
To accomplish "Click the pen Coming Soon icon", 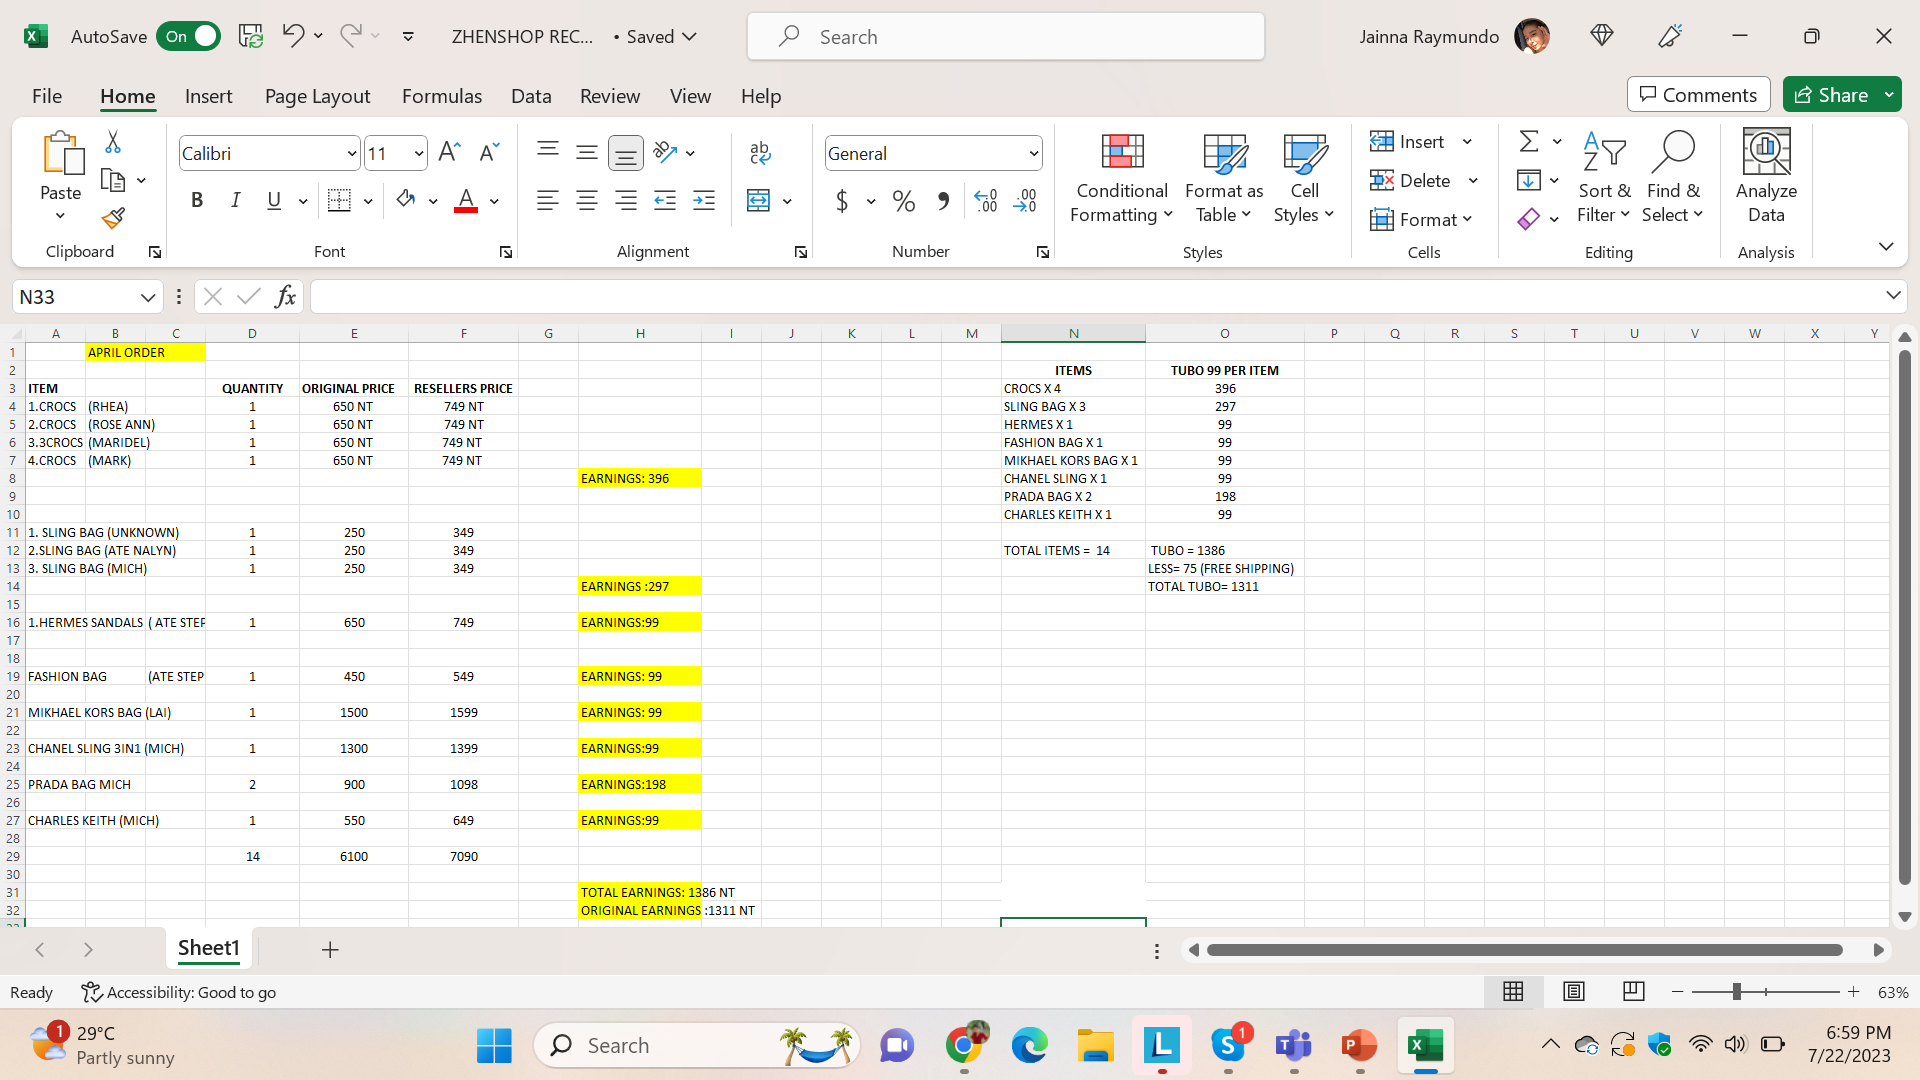I will pyautogui.click(x=1670, y=36).
